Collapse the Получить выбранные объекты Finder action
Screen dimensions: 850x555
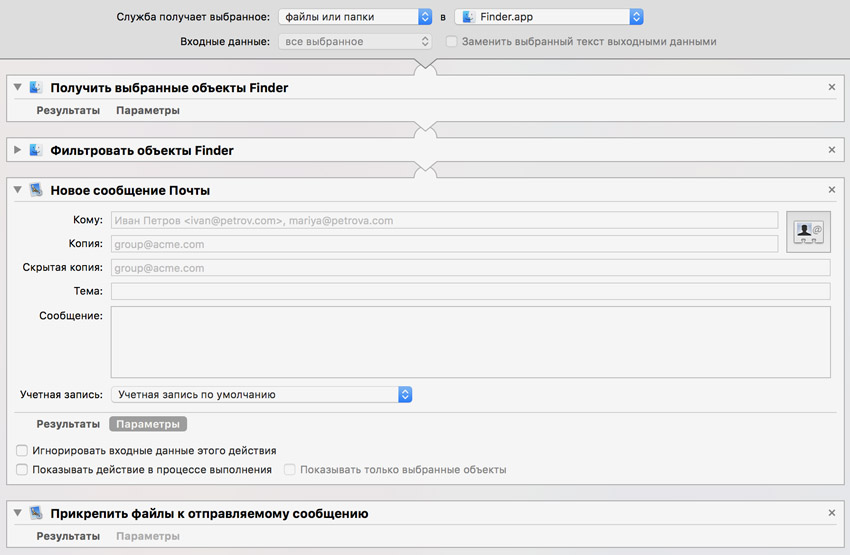[17, 87]
